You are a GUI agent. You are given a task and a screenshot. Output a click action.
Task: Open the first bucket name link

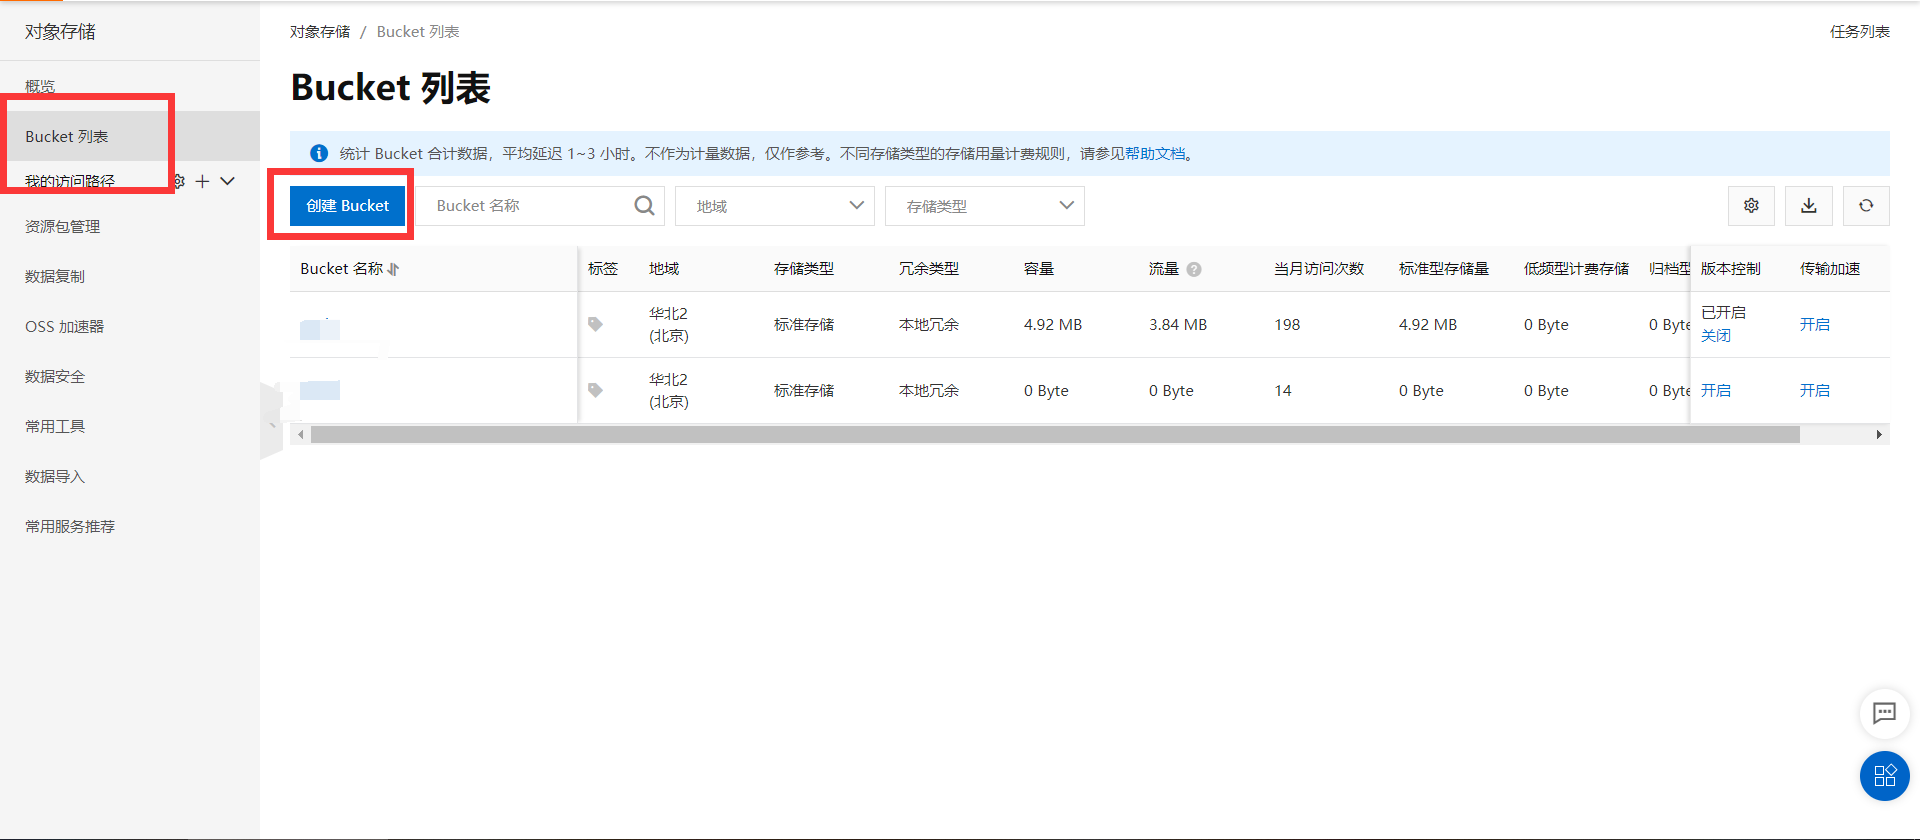[x=320, y=329]
